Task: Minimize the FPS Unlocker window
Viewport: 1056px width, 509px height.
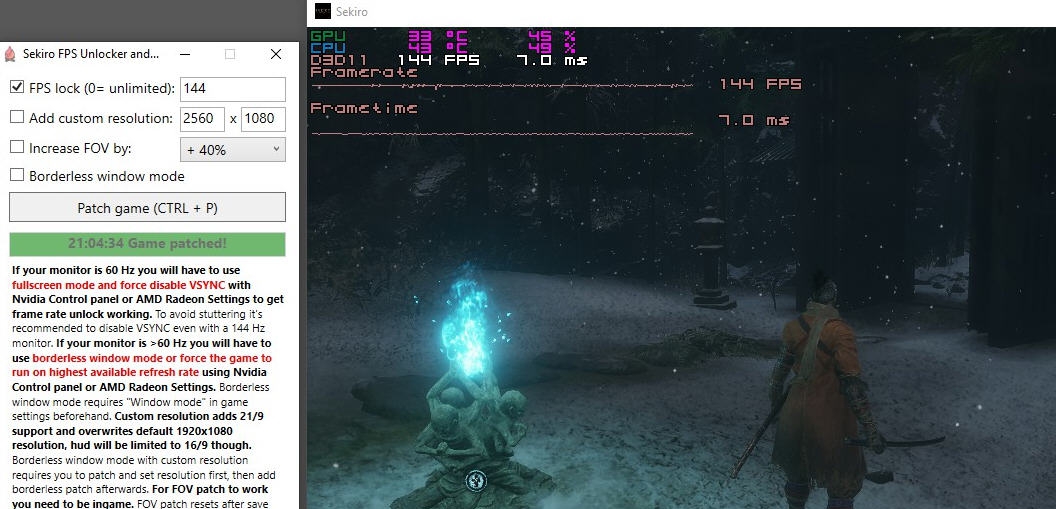Action: [185, 54]
